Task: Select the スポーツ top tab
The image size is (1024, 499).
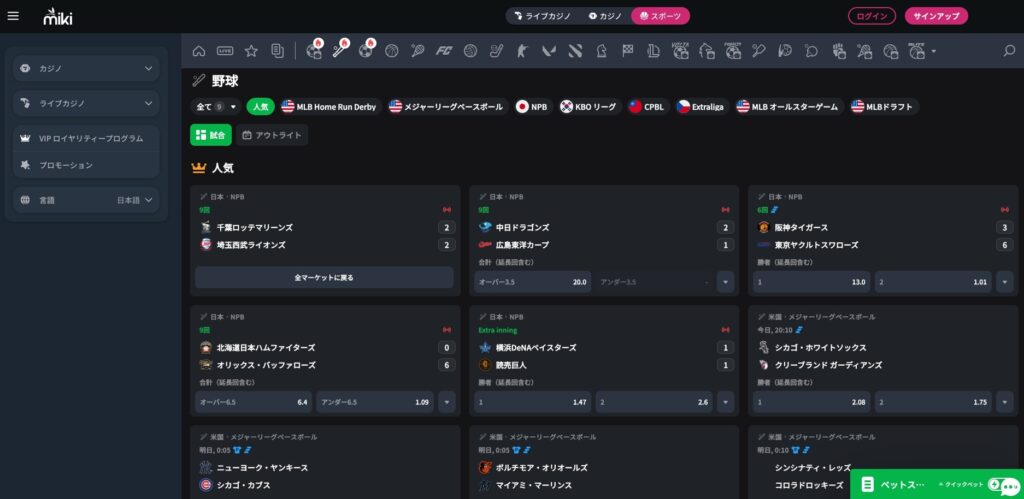Action: coord(660,16)
